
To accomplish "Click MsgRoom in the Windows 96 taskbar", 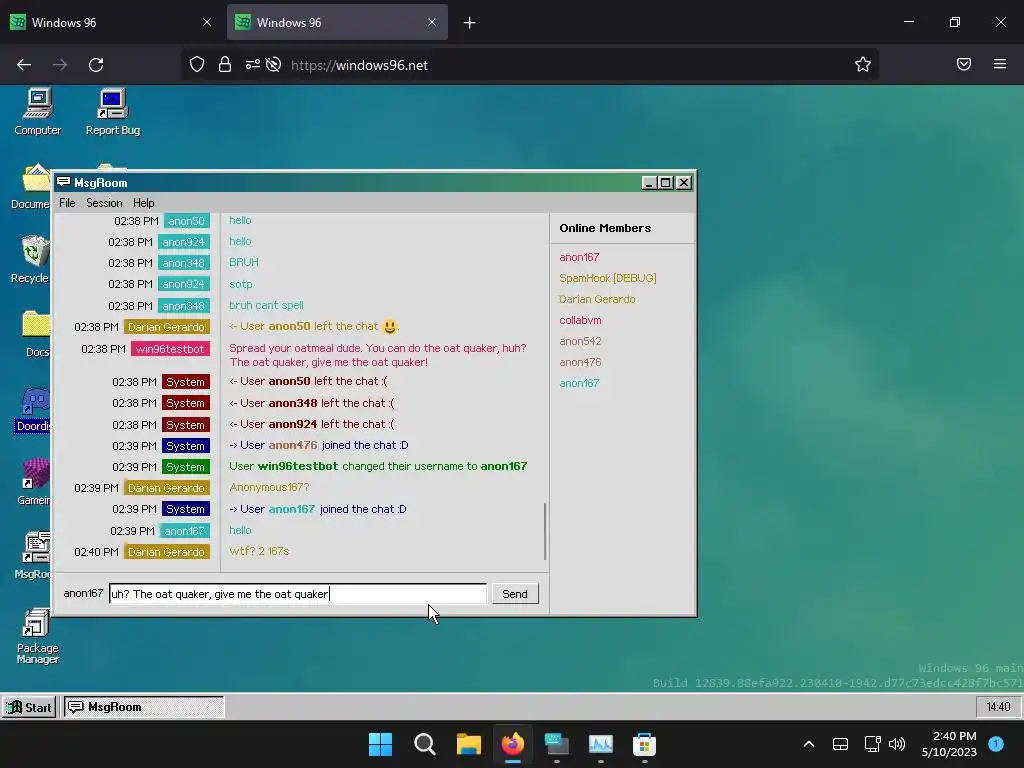I will (144, 707).
